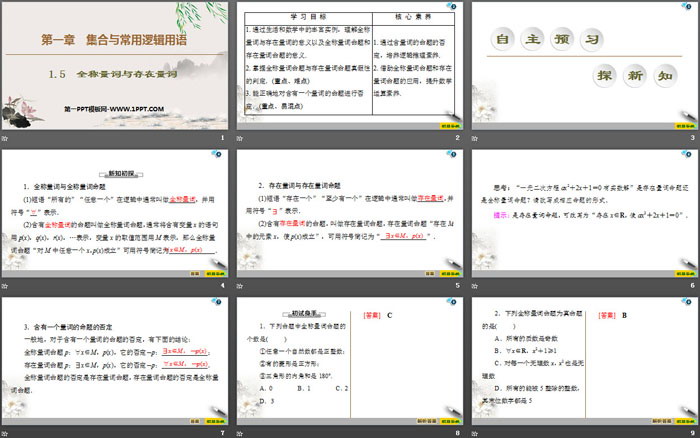Select the 自主预习 探新知 slide thumbnail

pyautogui.click(x=584, y=65)
